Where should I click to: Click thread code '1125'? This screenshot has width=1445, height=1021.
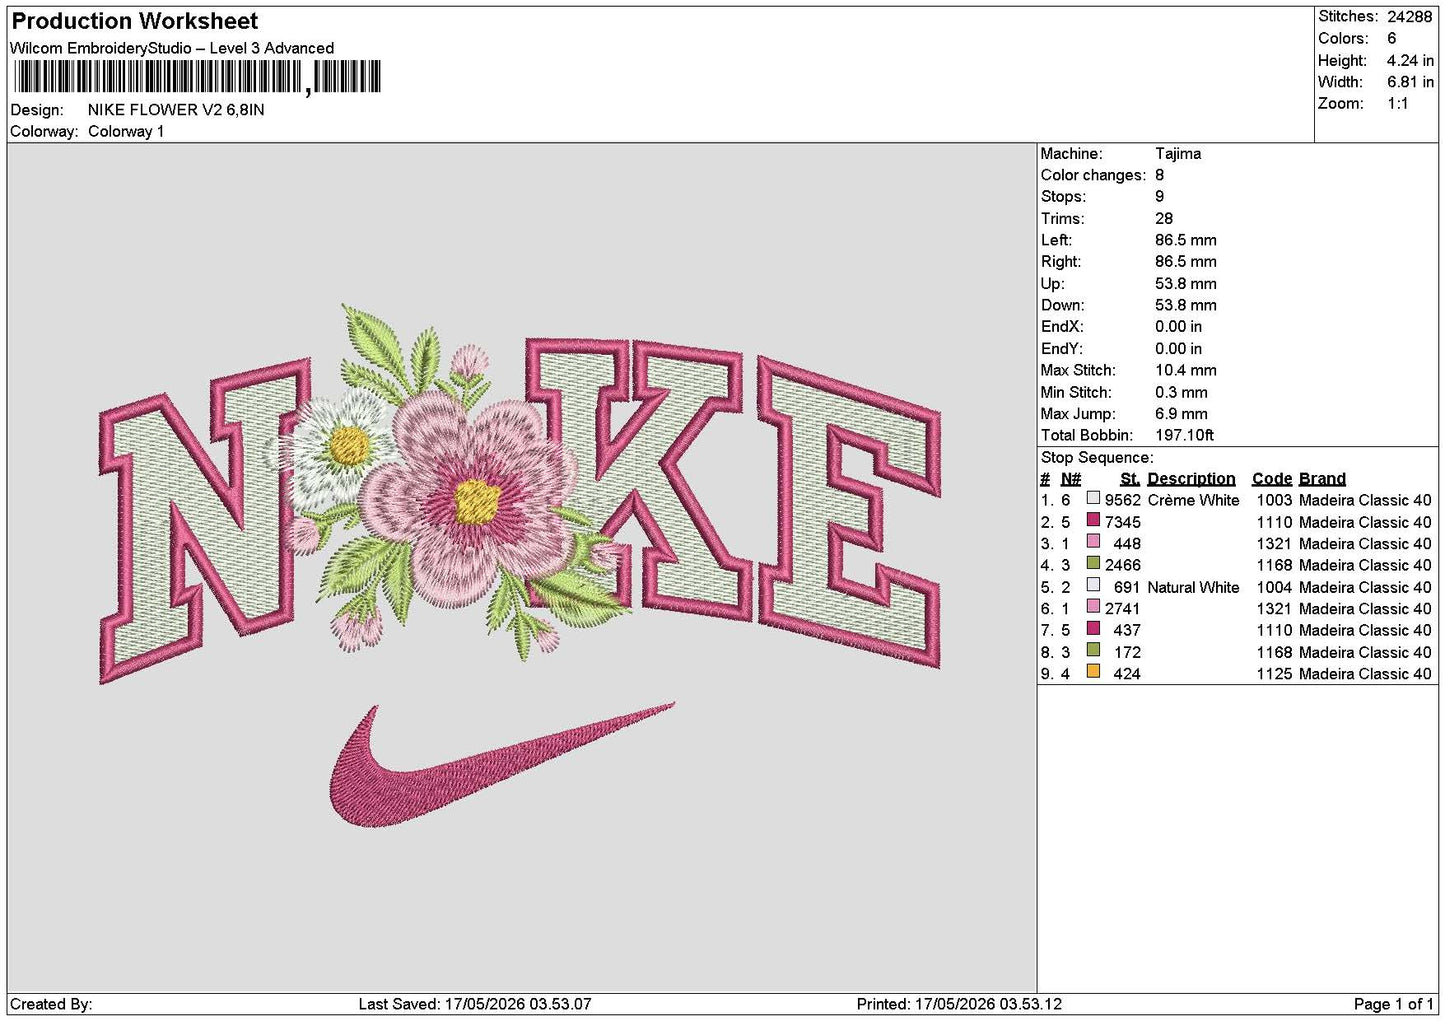point(1274,674)
